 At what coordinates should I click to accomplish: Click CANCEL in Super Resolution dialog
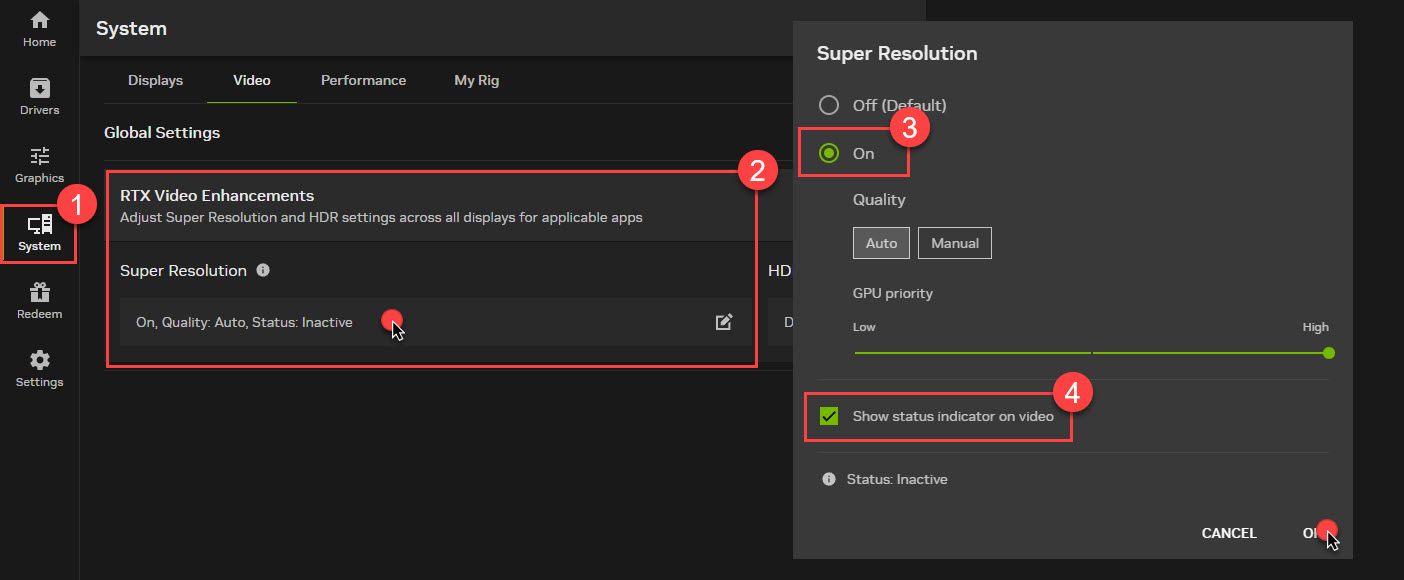coord(1228,533)
